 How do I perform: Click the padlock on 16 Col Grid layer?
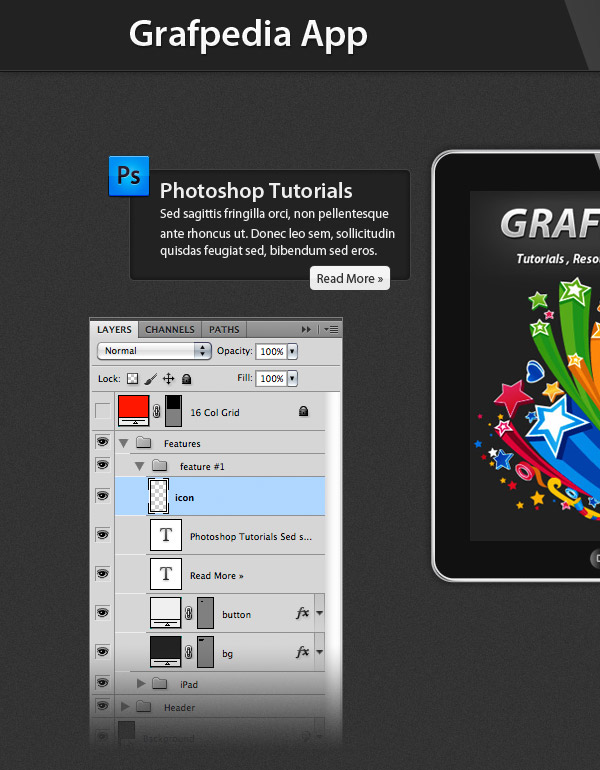(303, 411)
